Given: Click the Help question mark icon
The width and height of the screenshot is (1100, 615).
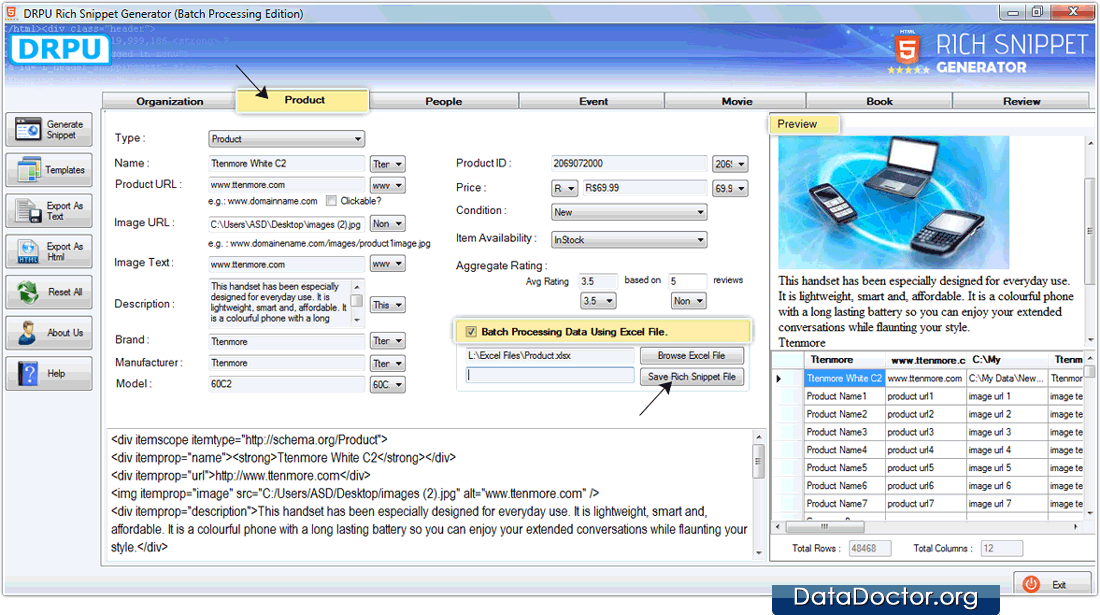Looking at the screenshot, I should 29,373.
